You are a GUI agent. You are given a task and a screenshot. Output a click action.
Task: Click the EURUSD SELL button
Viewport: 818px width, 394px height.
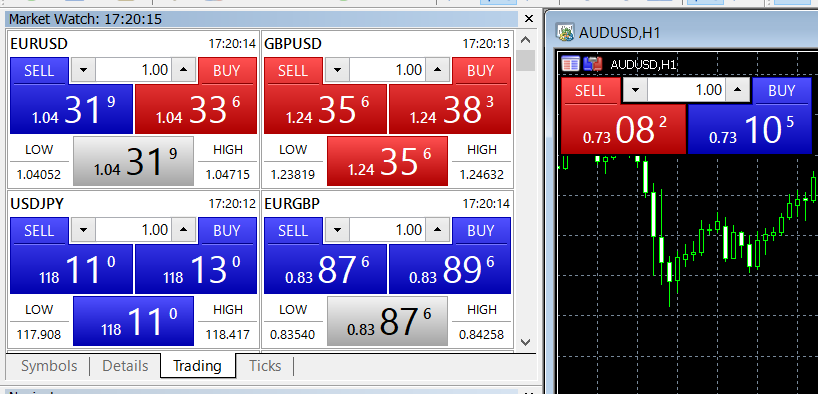point(39,70)
